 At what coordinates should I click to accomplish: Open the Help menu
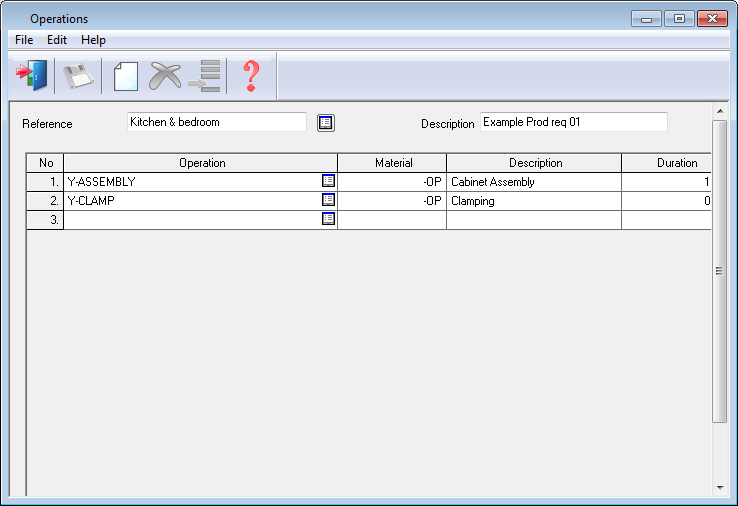pyautogui.click(x=93, y=40)
